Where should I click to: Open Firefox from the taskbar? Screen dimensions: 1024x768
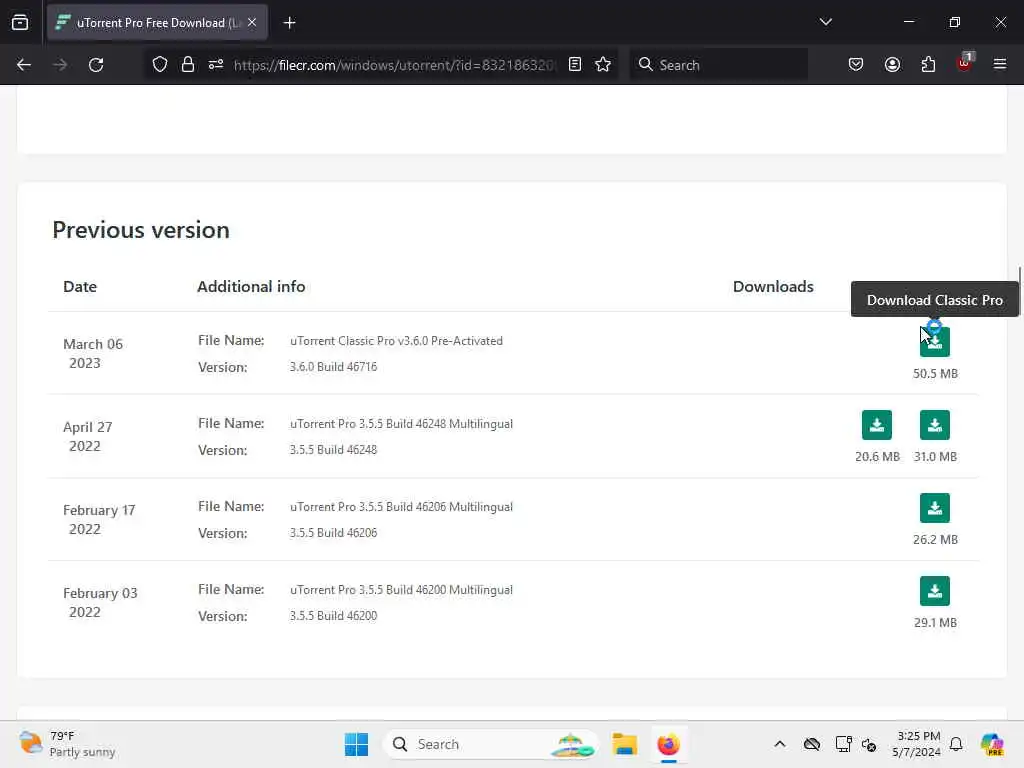668,744
